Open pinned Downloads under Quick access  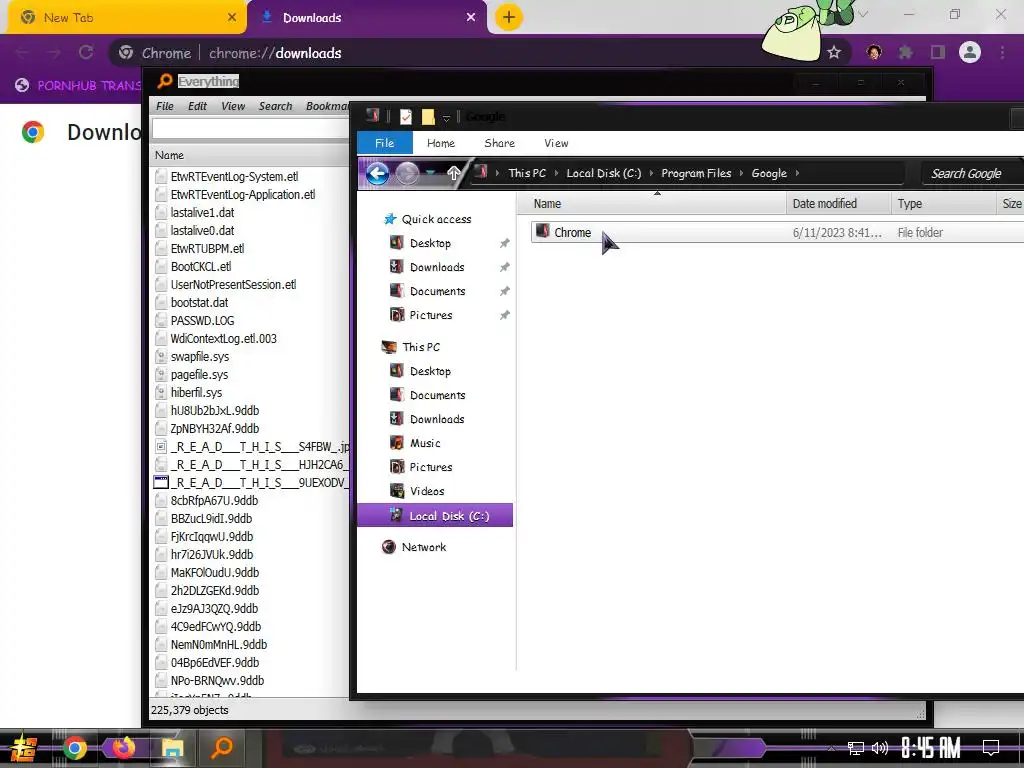[436, 267]
